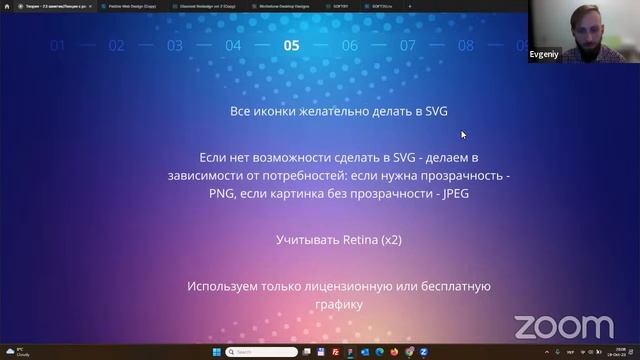Viewport: 640px width, 360px height.
Task: Open Firefox from the taskbar
Action: tap(394, 352)
